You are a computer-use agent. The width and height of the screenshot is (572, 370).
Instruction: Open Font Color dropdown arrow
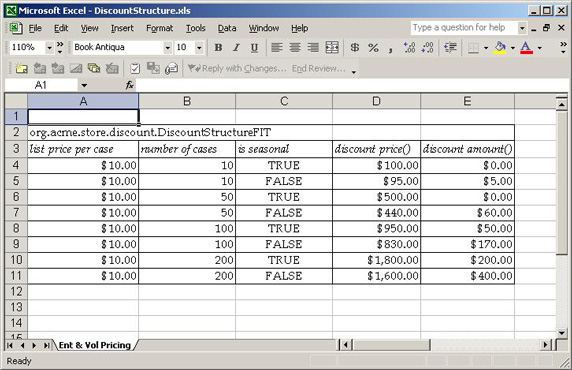click(540, 48)
